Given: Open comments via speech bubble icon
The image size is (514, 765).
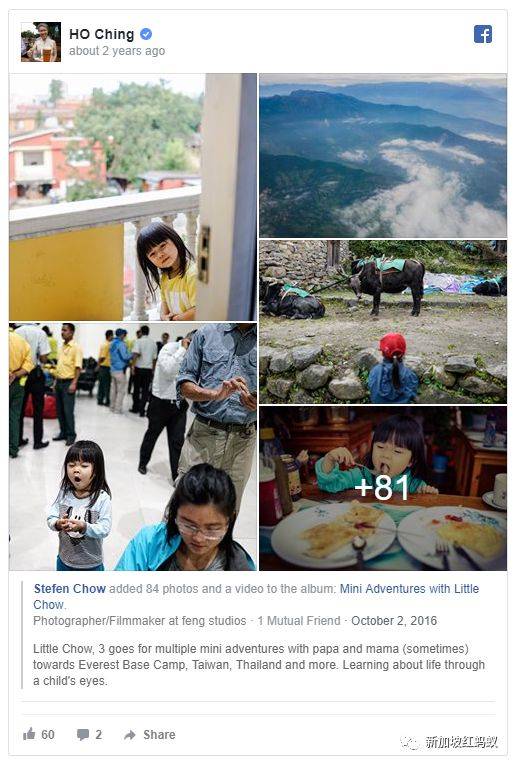Looking at the screenshot, I should [x=83, y=735].
